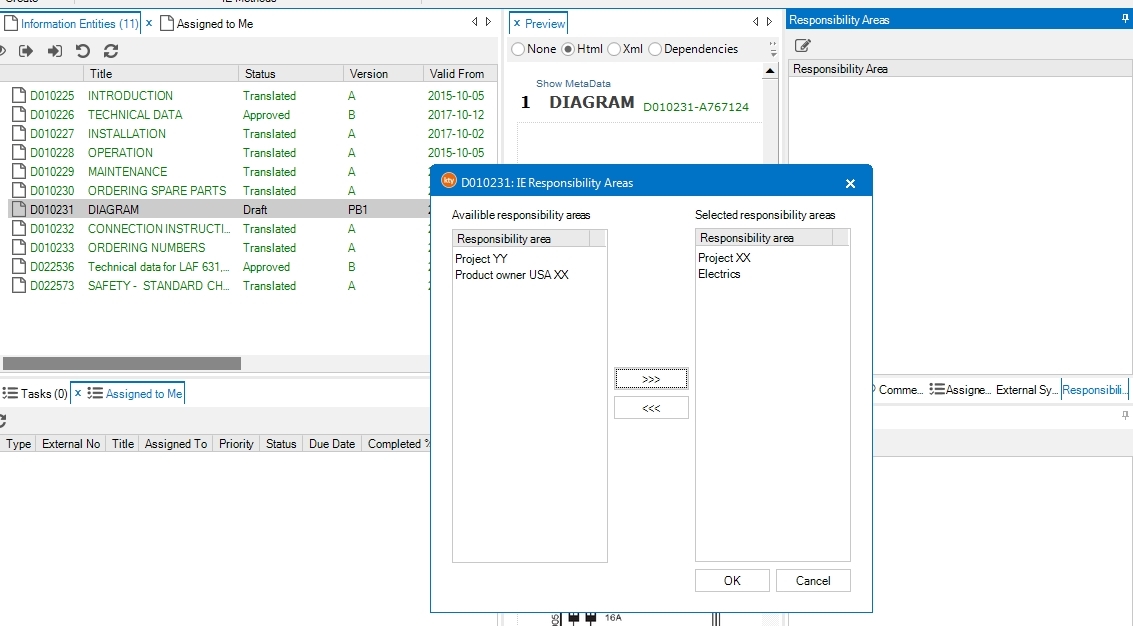Click the edit Responsibility Areas pencil icon
Screen dimensions: 1133x626
tap(803, 45)
